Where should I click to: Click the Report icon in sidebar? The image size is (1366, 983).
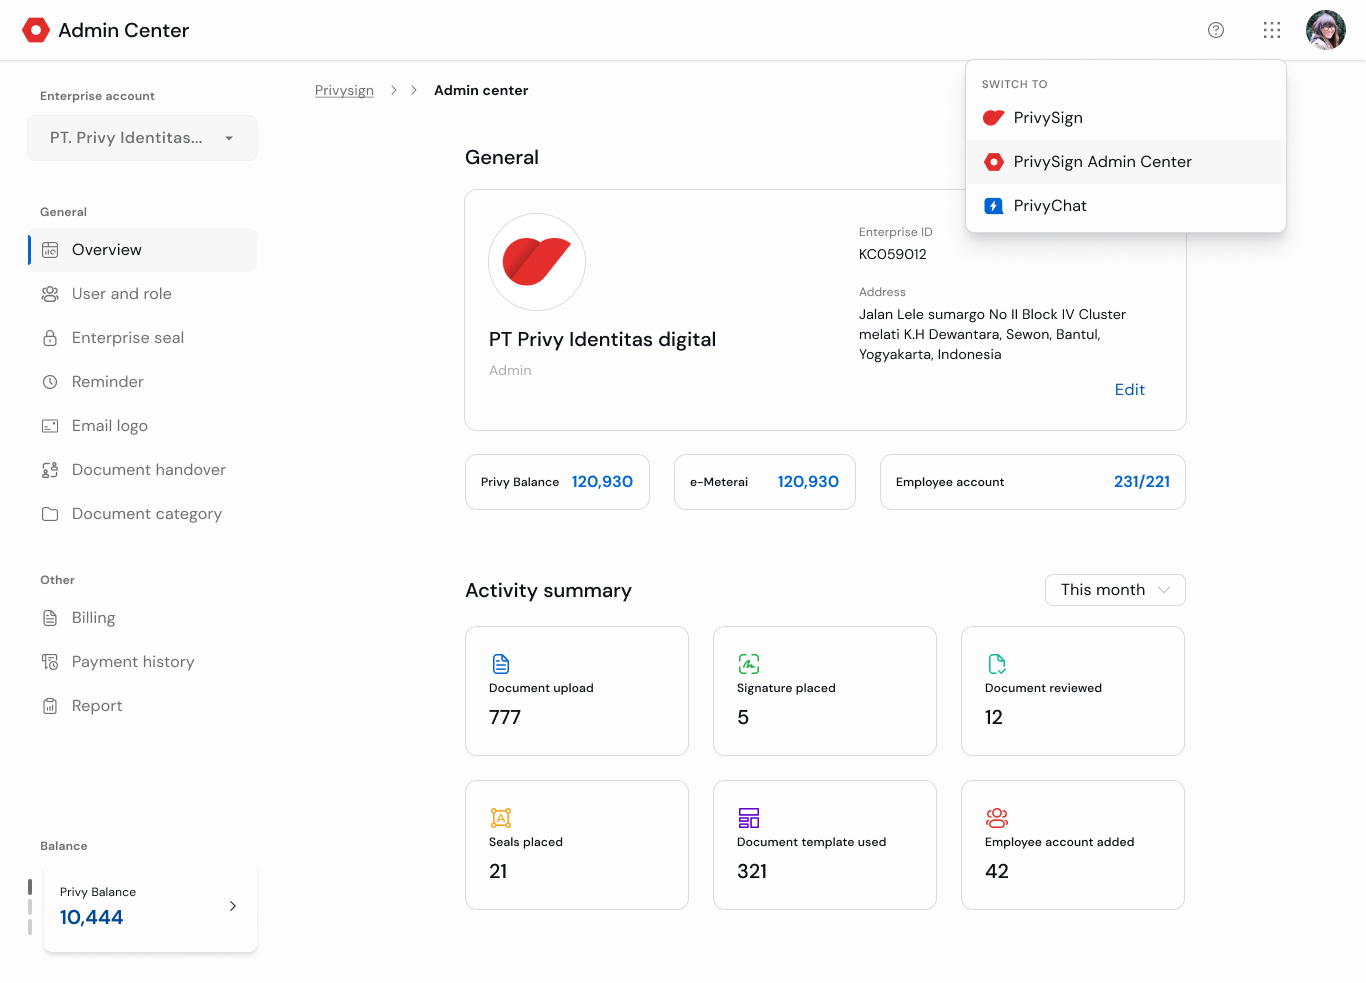pyautogui.click(x=50, y=706)
